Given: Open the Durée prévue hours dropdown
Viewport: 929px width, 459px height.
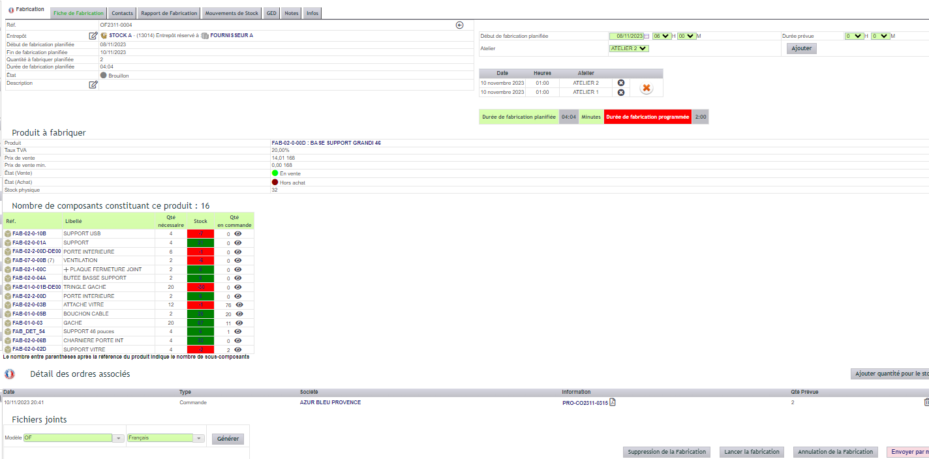Looking at the screenshot, I should (x=854, y=36).
